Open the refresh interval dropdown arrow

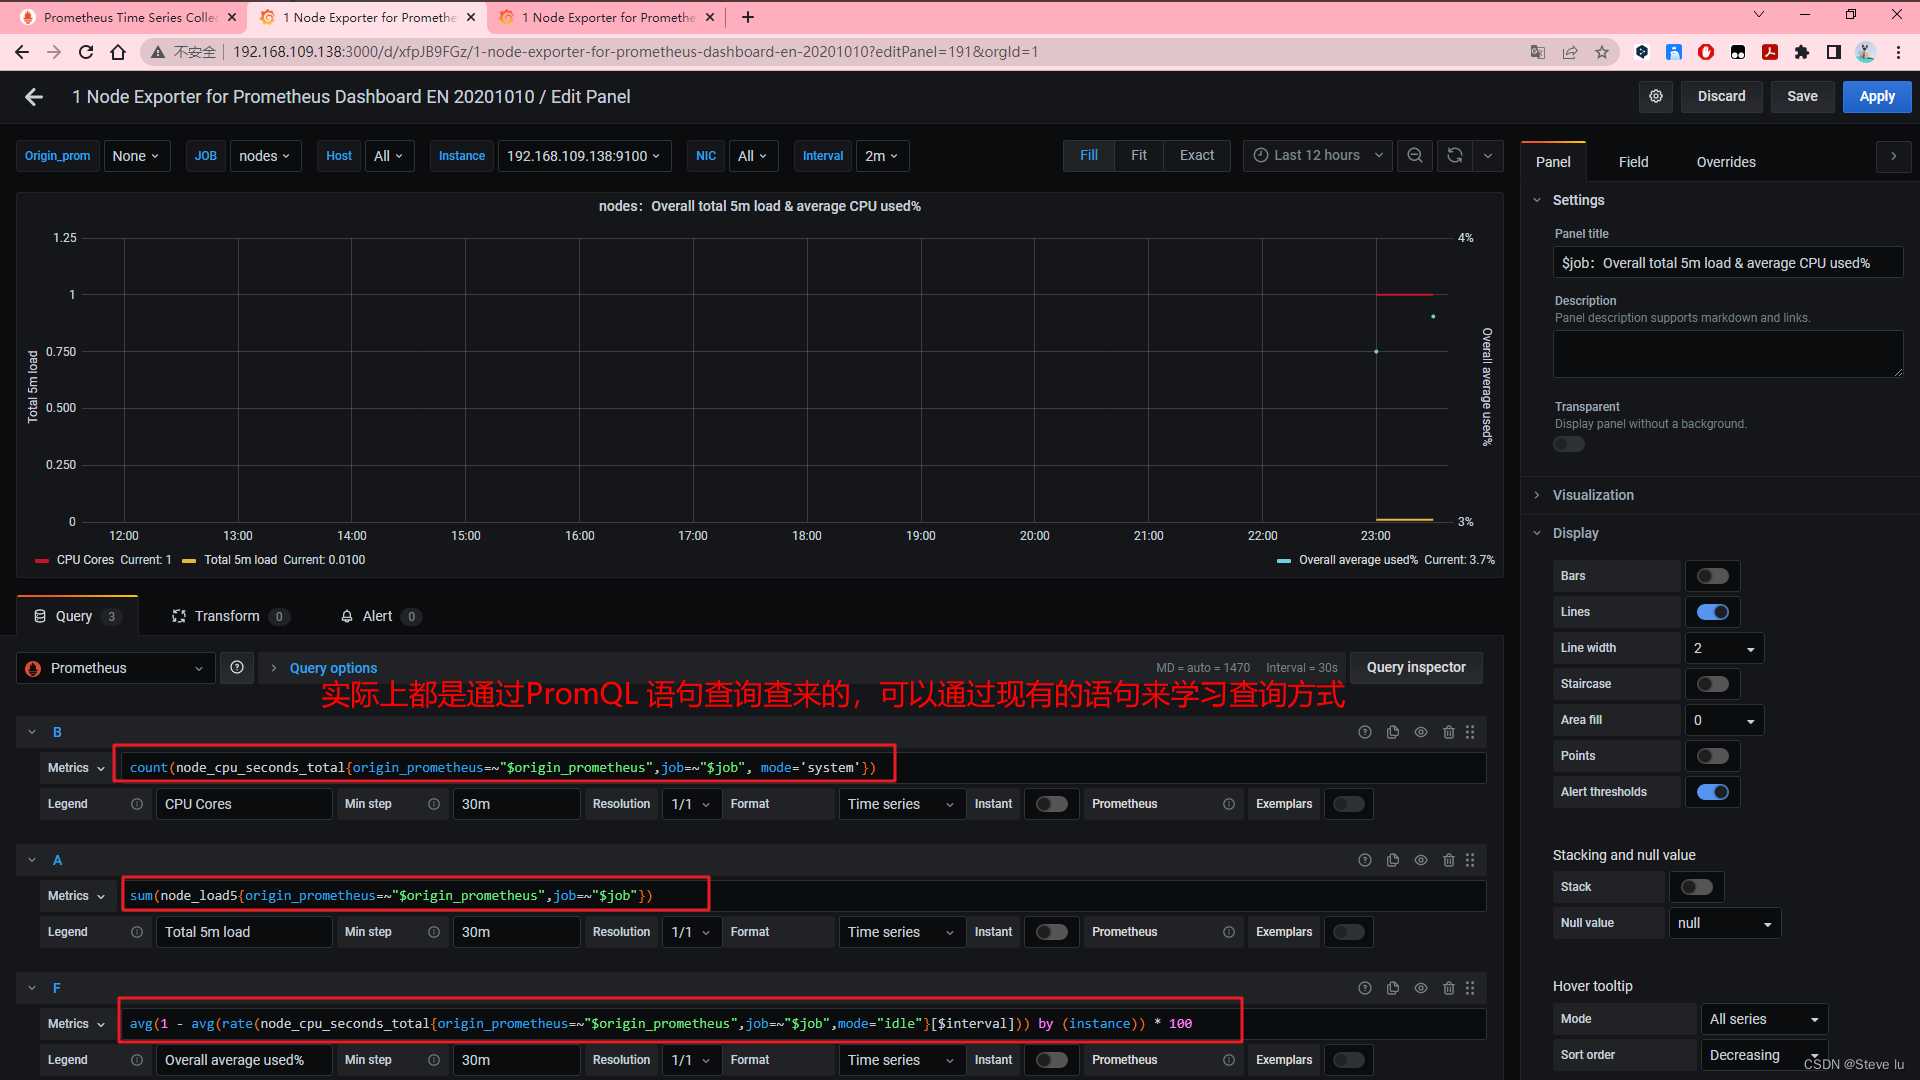(x=1488, y=156)
